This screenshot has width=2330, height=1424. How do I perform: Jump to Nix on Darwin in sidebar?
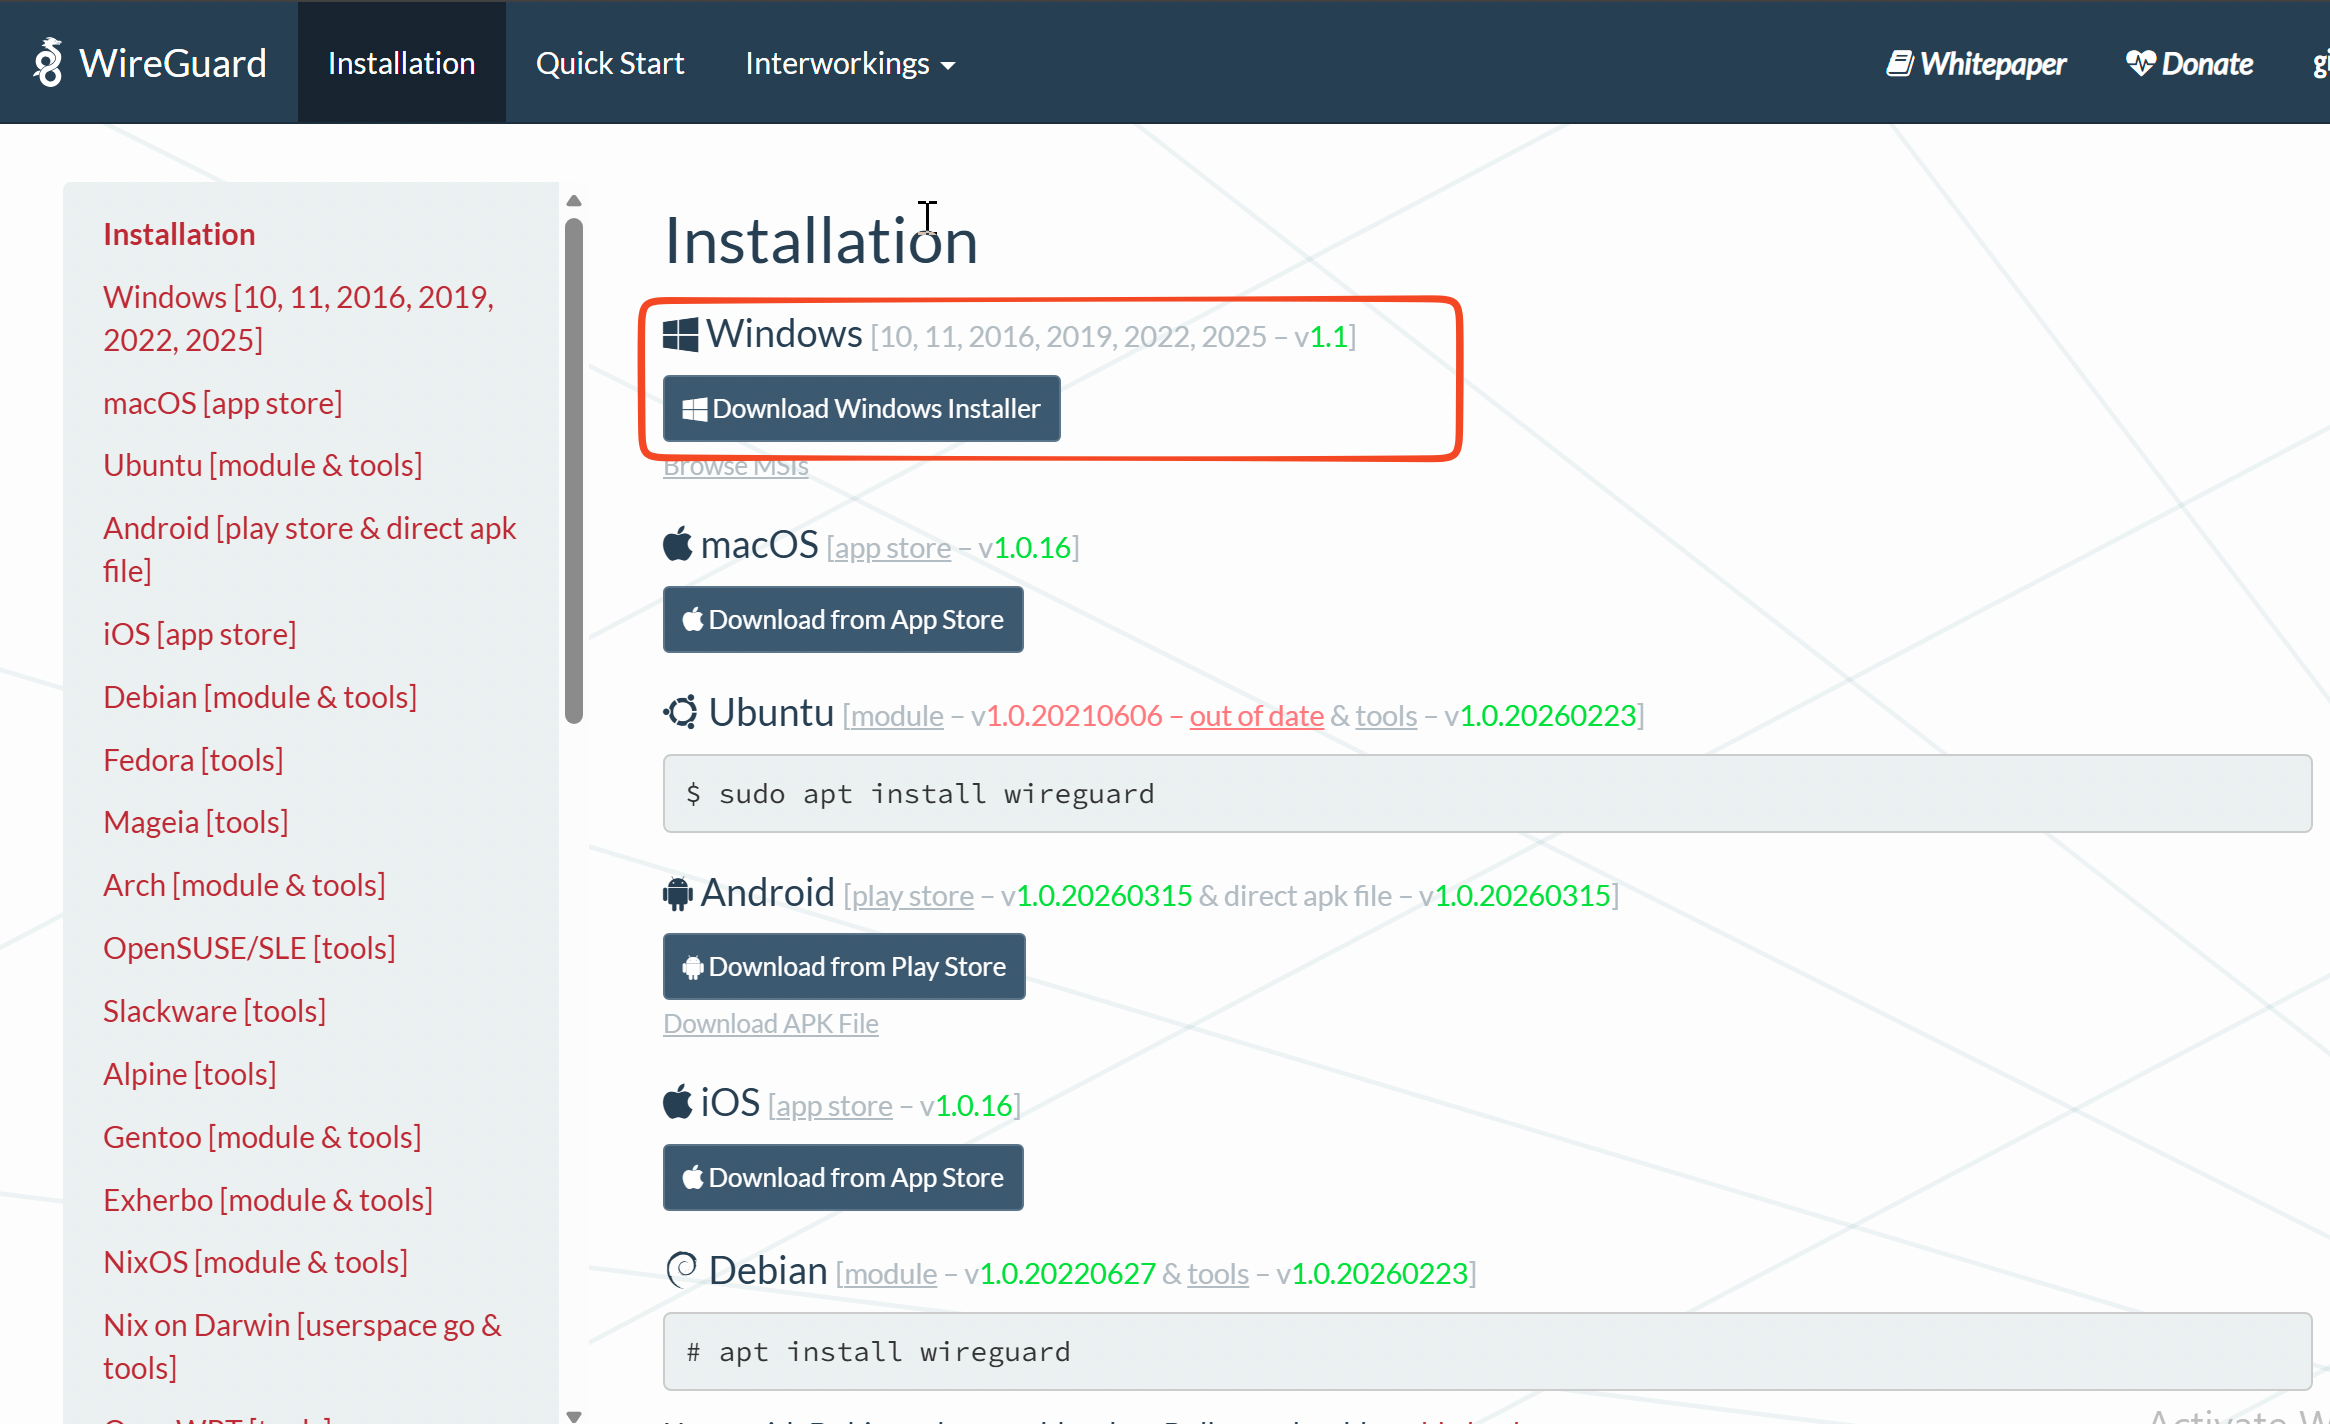302,1346
